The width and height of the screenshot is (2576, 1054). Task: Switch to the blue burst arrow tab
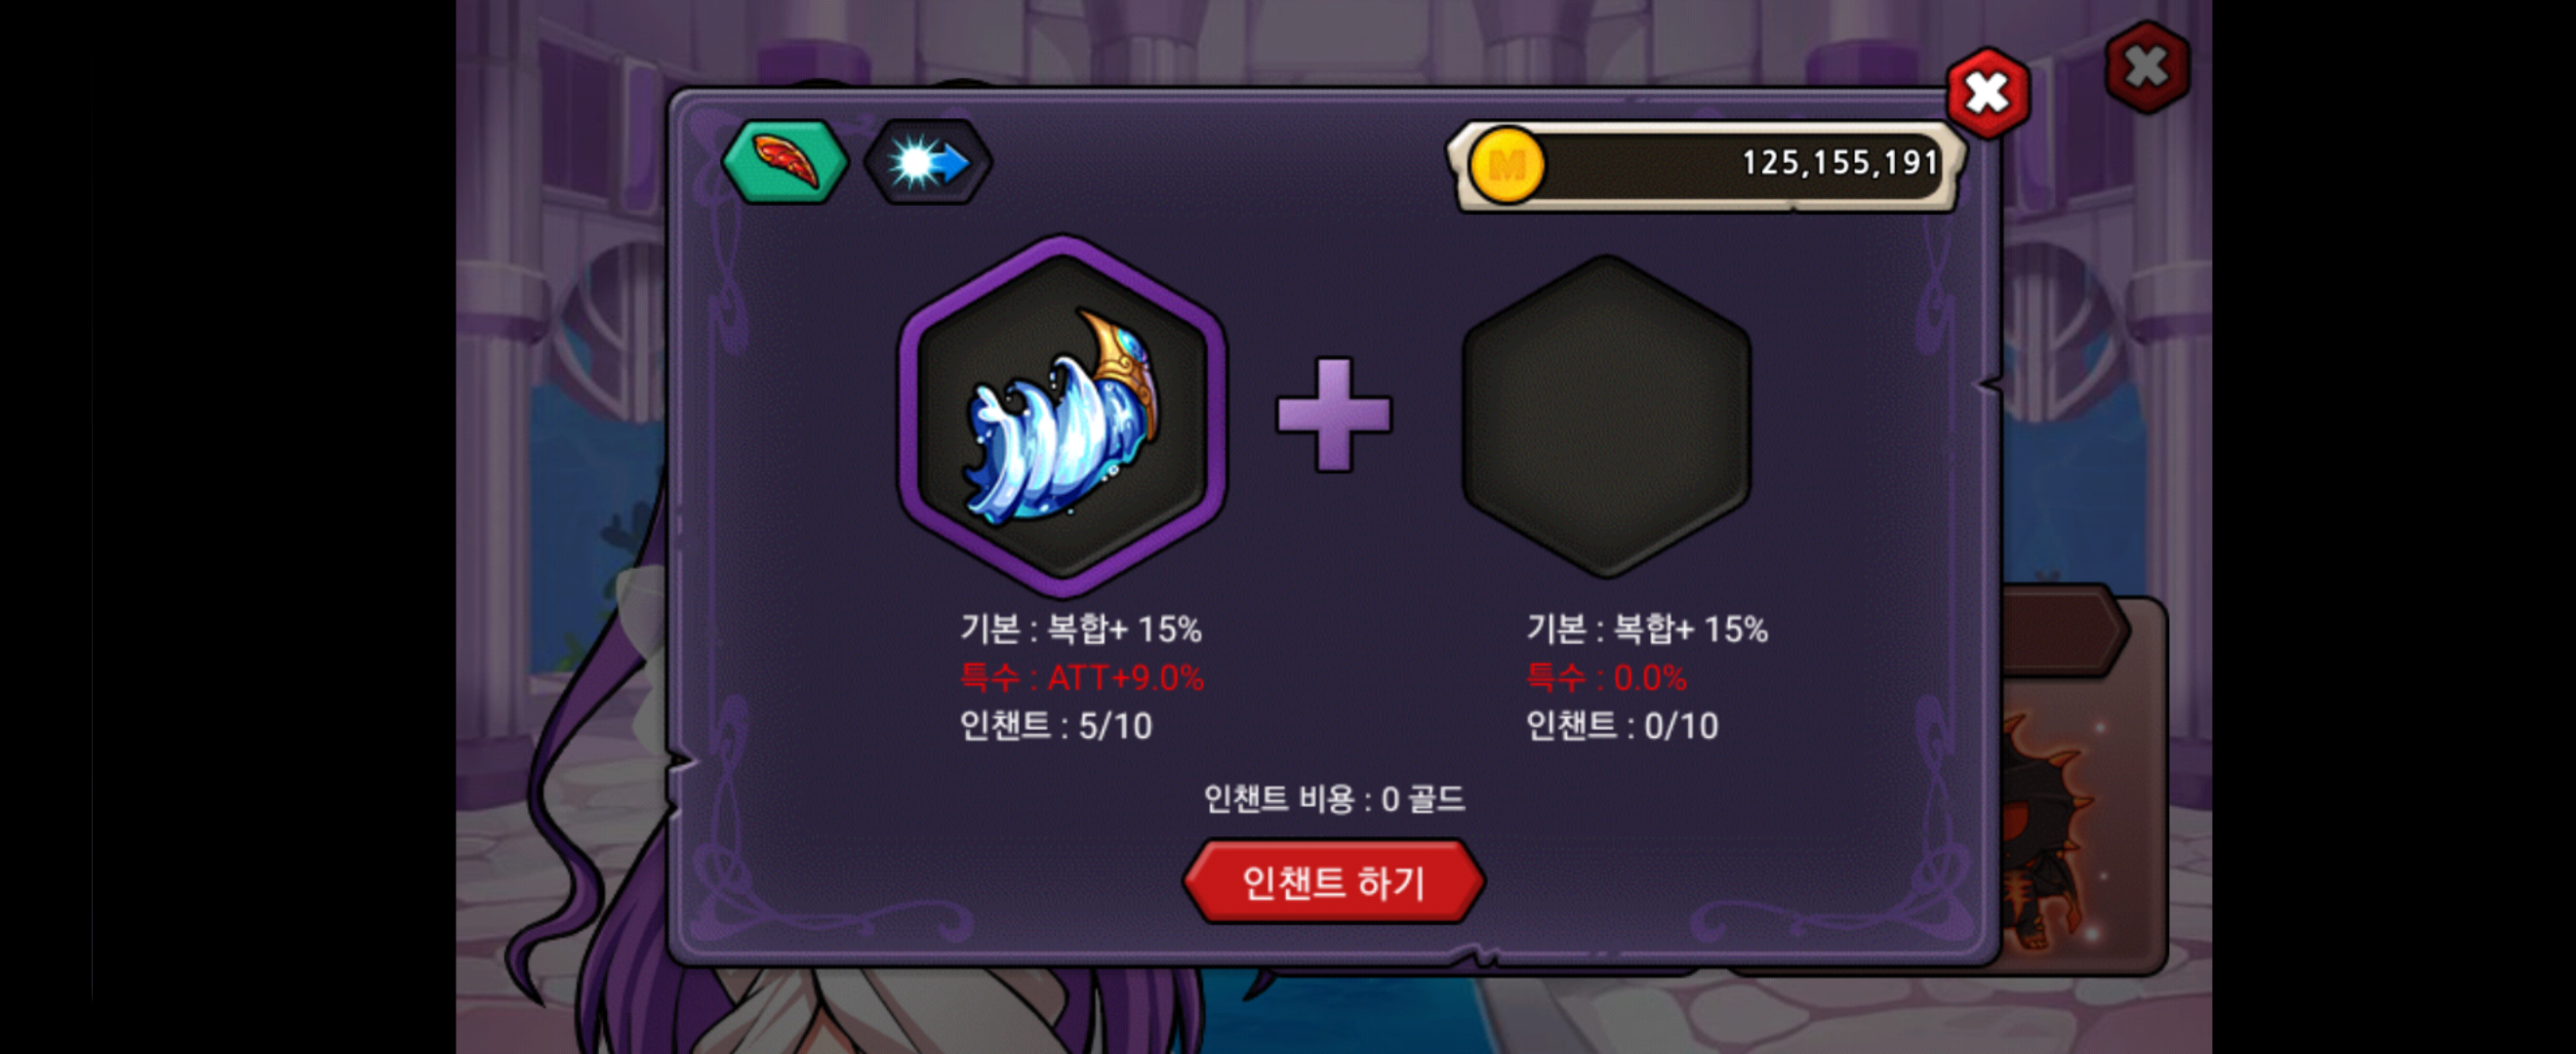click(x=928, y=162)
